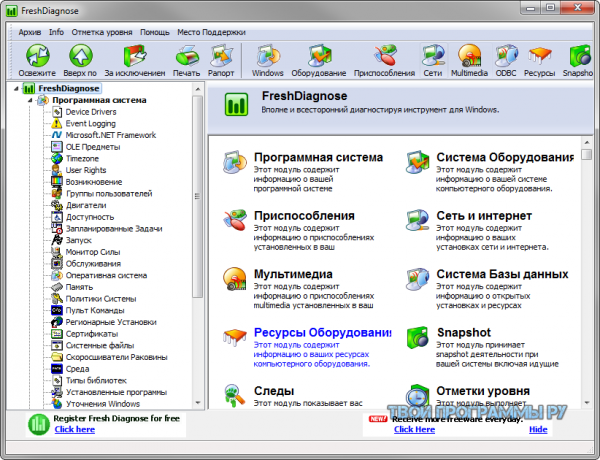600x460 pixels.
Task: Select the Snapshot camera toolbar icon
Action: pos(580,56)
